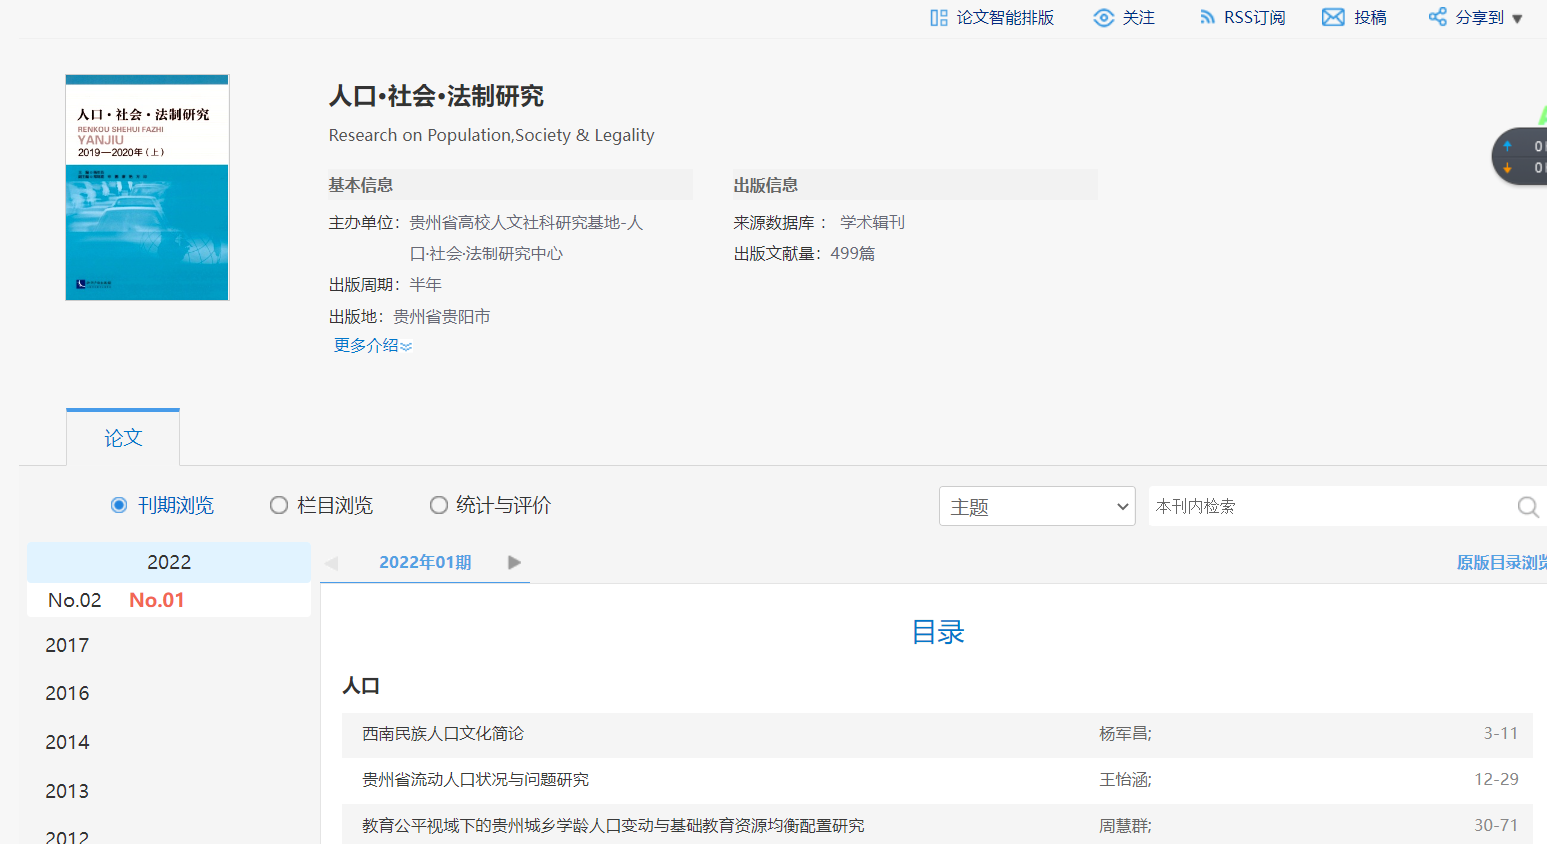Open the 原版目录浏览 link
Viewport: 1547px width, 844px height.
click(x=1500, y=563)
